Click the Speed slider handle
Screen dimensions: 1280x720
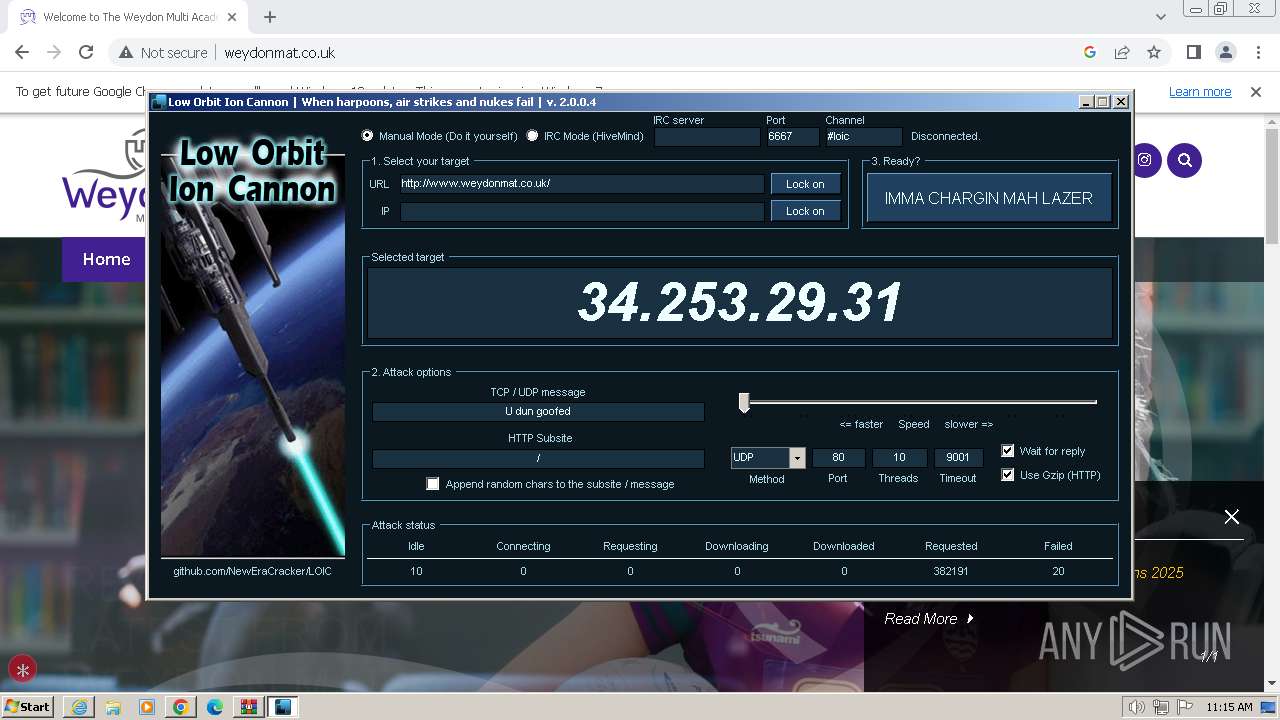pos(744,402)
